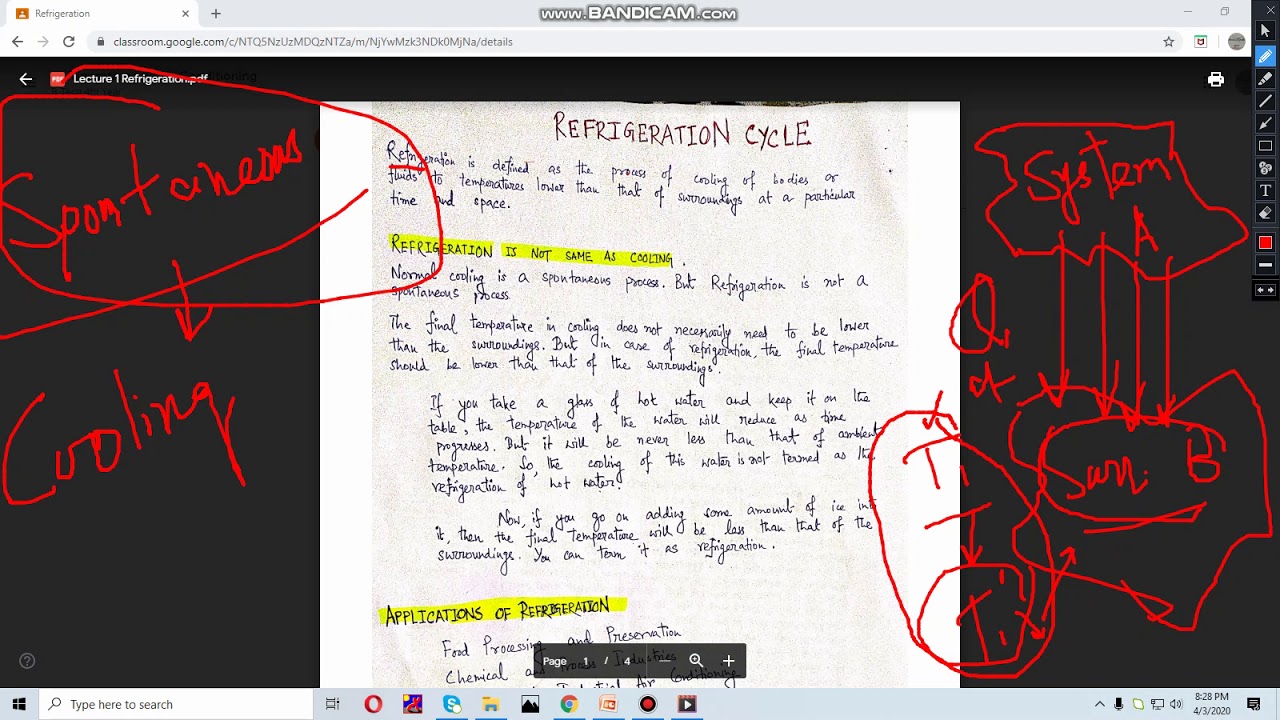
Task: Click the move toolbar arrows button
Action: click(x=1265, y=290)
